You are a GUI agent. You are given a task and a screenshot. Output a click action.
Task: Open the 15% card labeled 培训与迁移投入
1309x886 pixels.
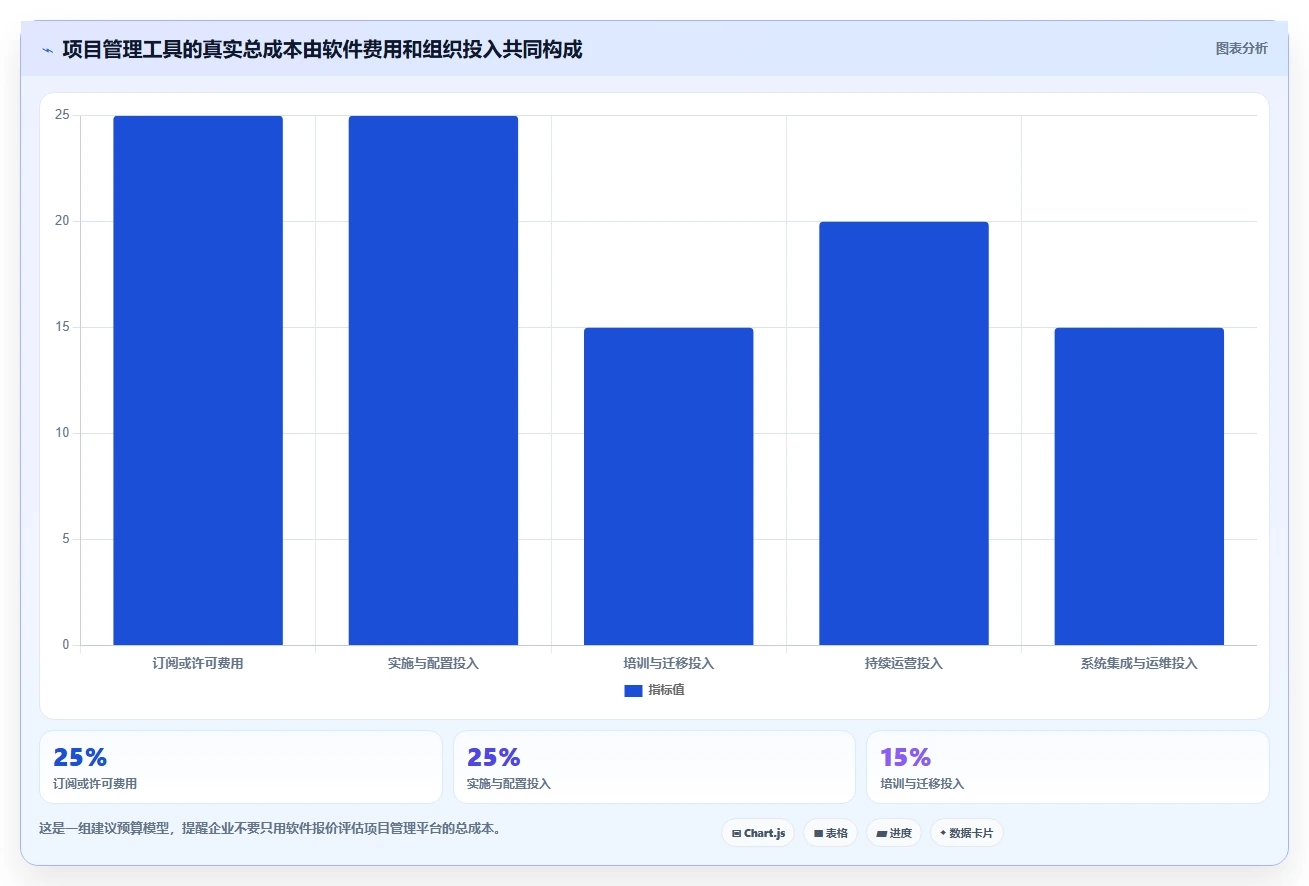click(x=1068, y=767)
